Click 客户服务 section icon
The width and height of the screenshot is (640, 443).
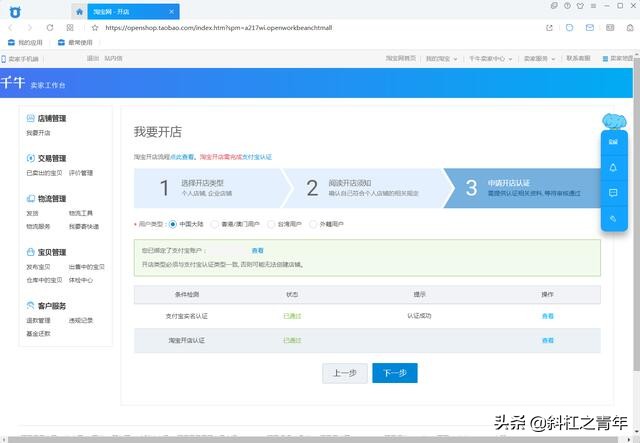(x=31, y=305)
